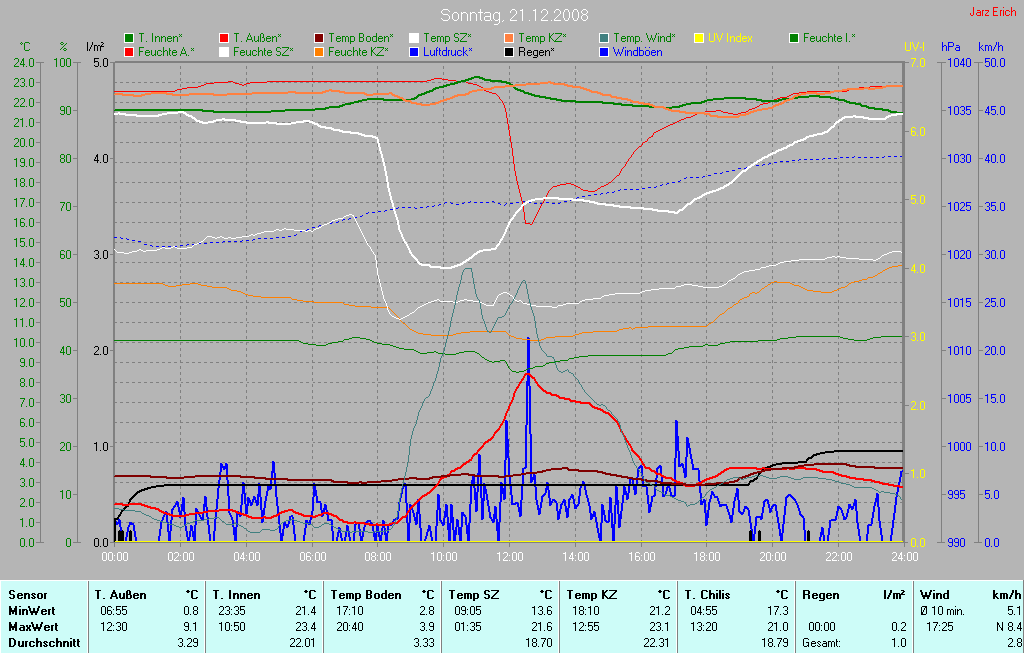This screenshot has height=653, width=1024.
Task: Click the Jarz Erich author label
Action: (x=993, y=12)
